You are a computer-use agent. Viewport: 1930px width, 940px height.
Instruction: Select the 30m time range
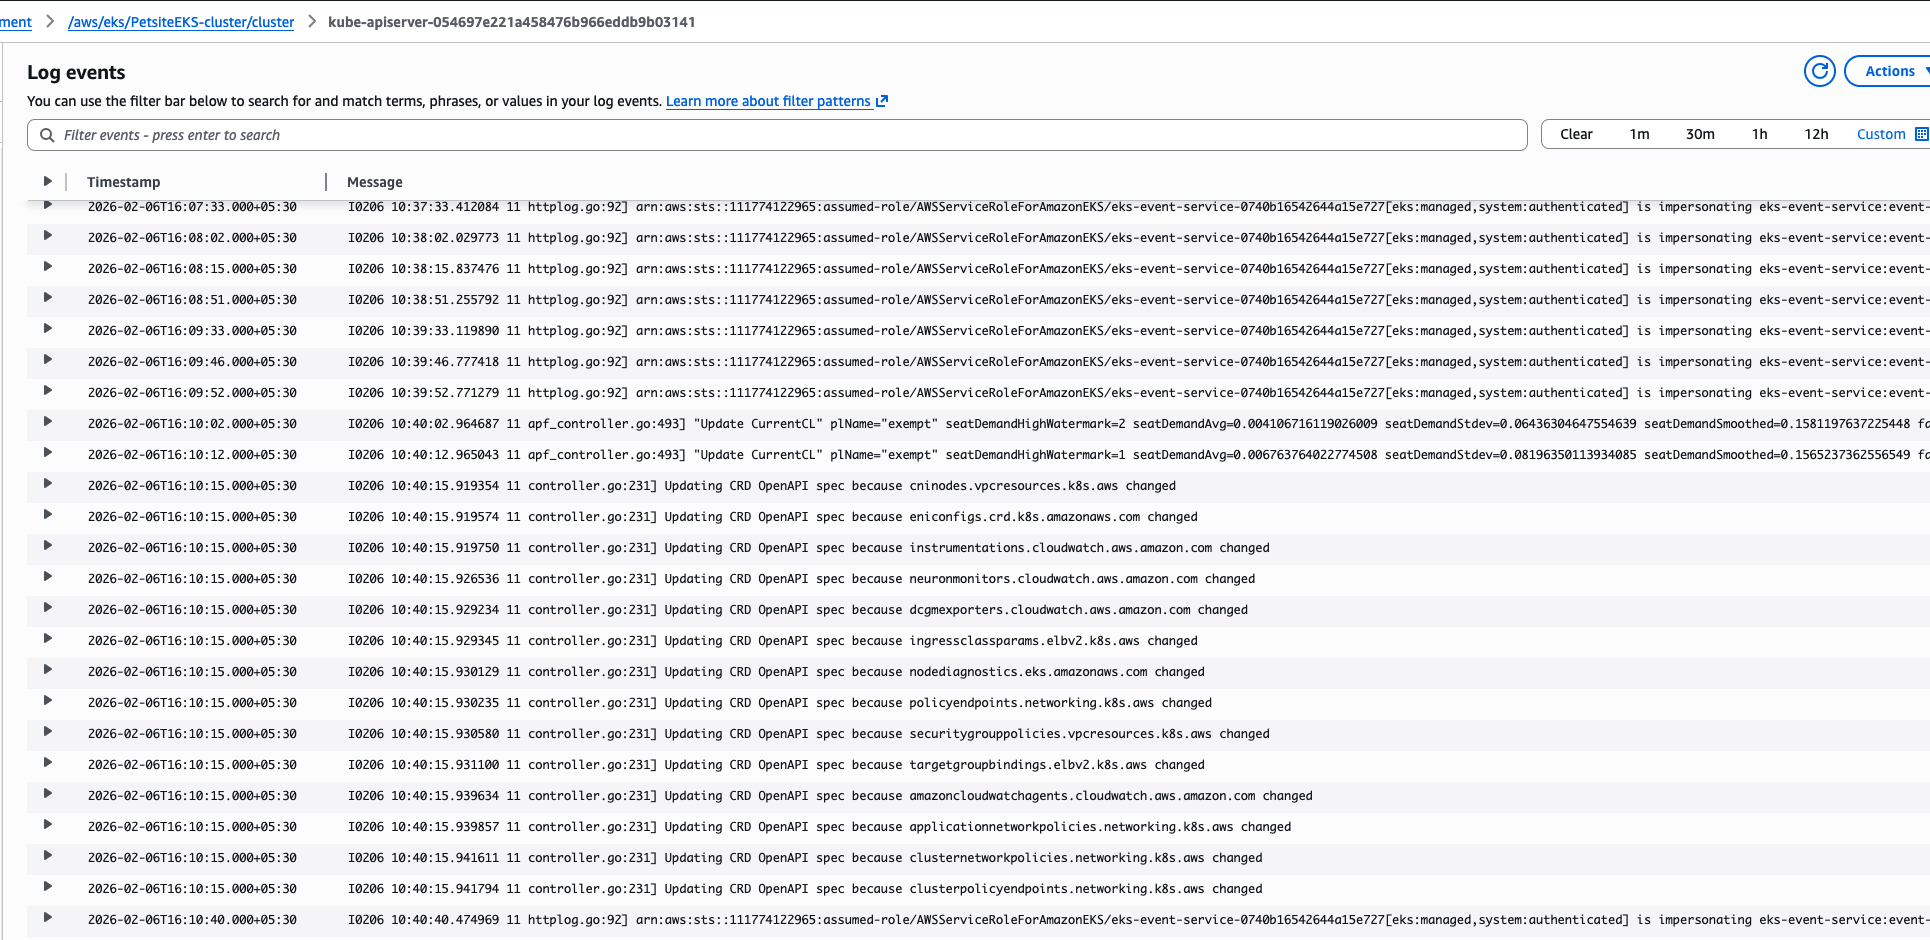coord(1700,134)
